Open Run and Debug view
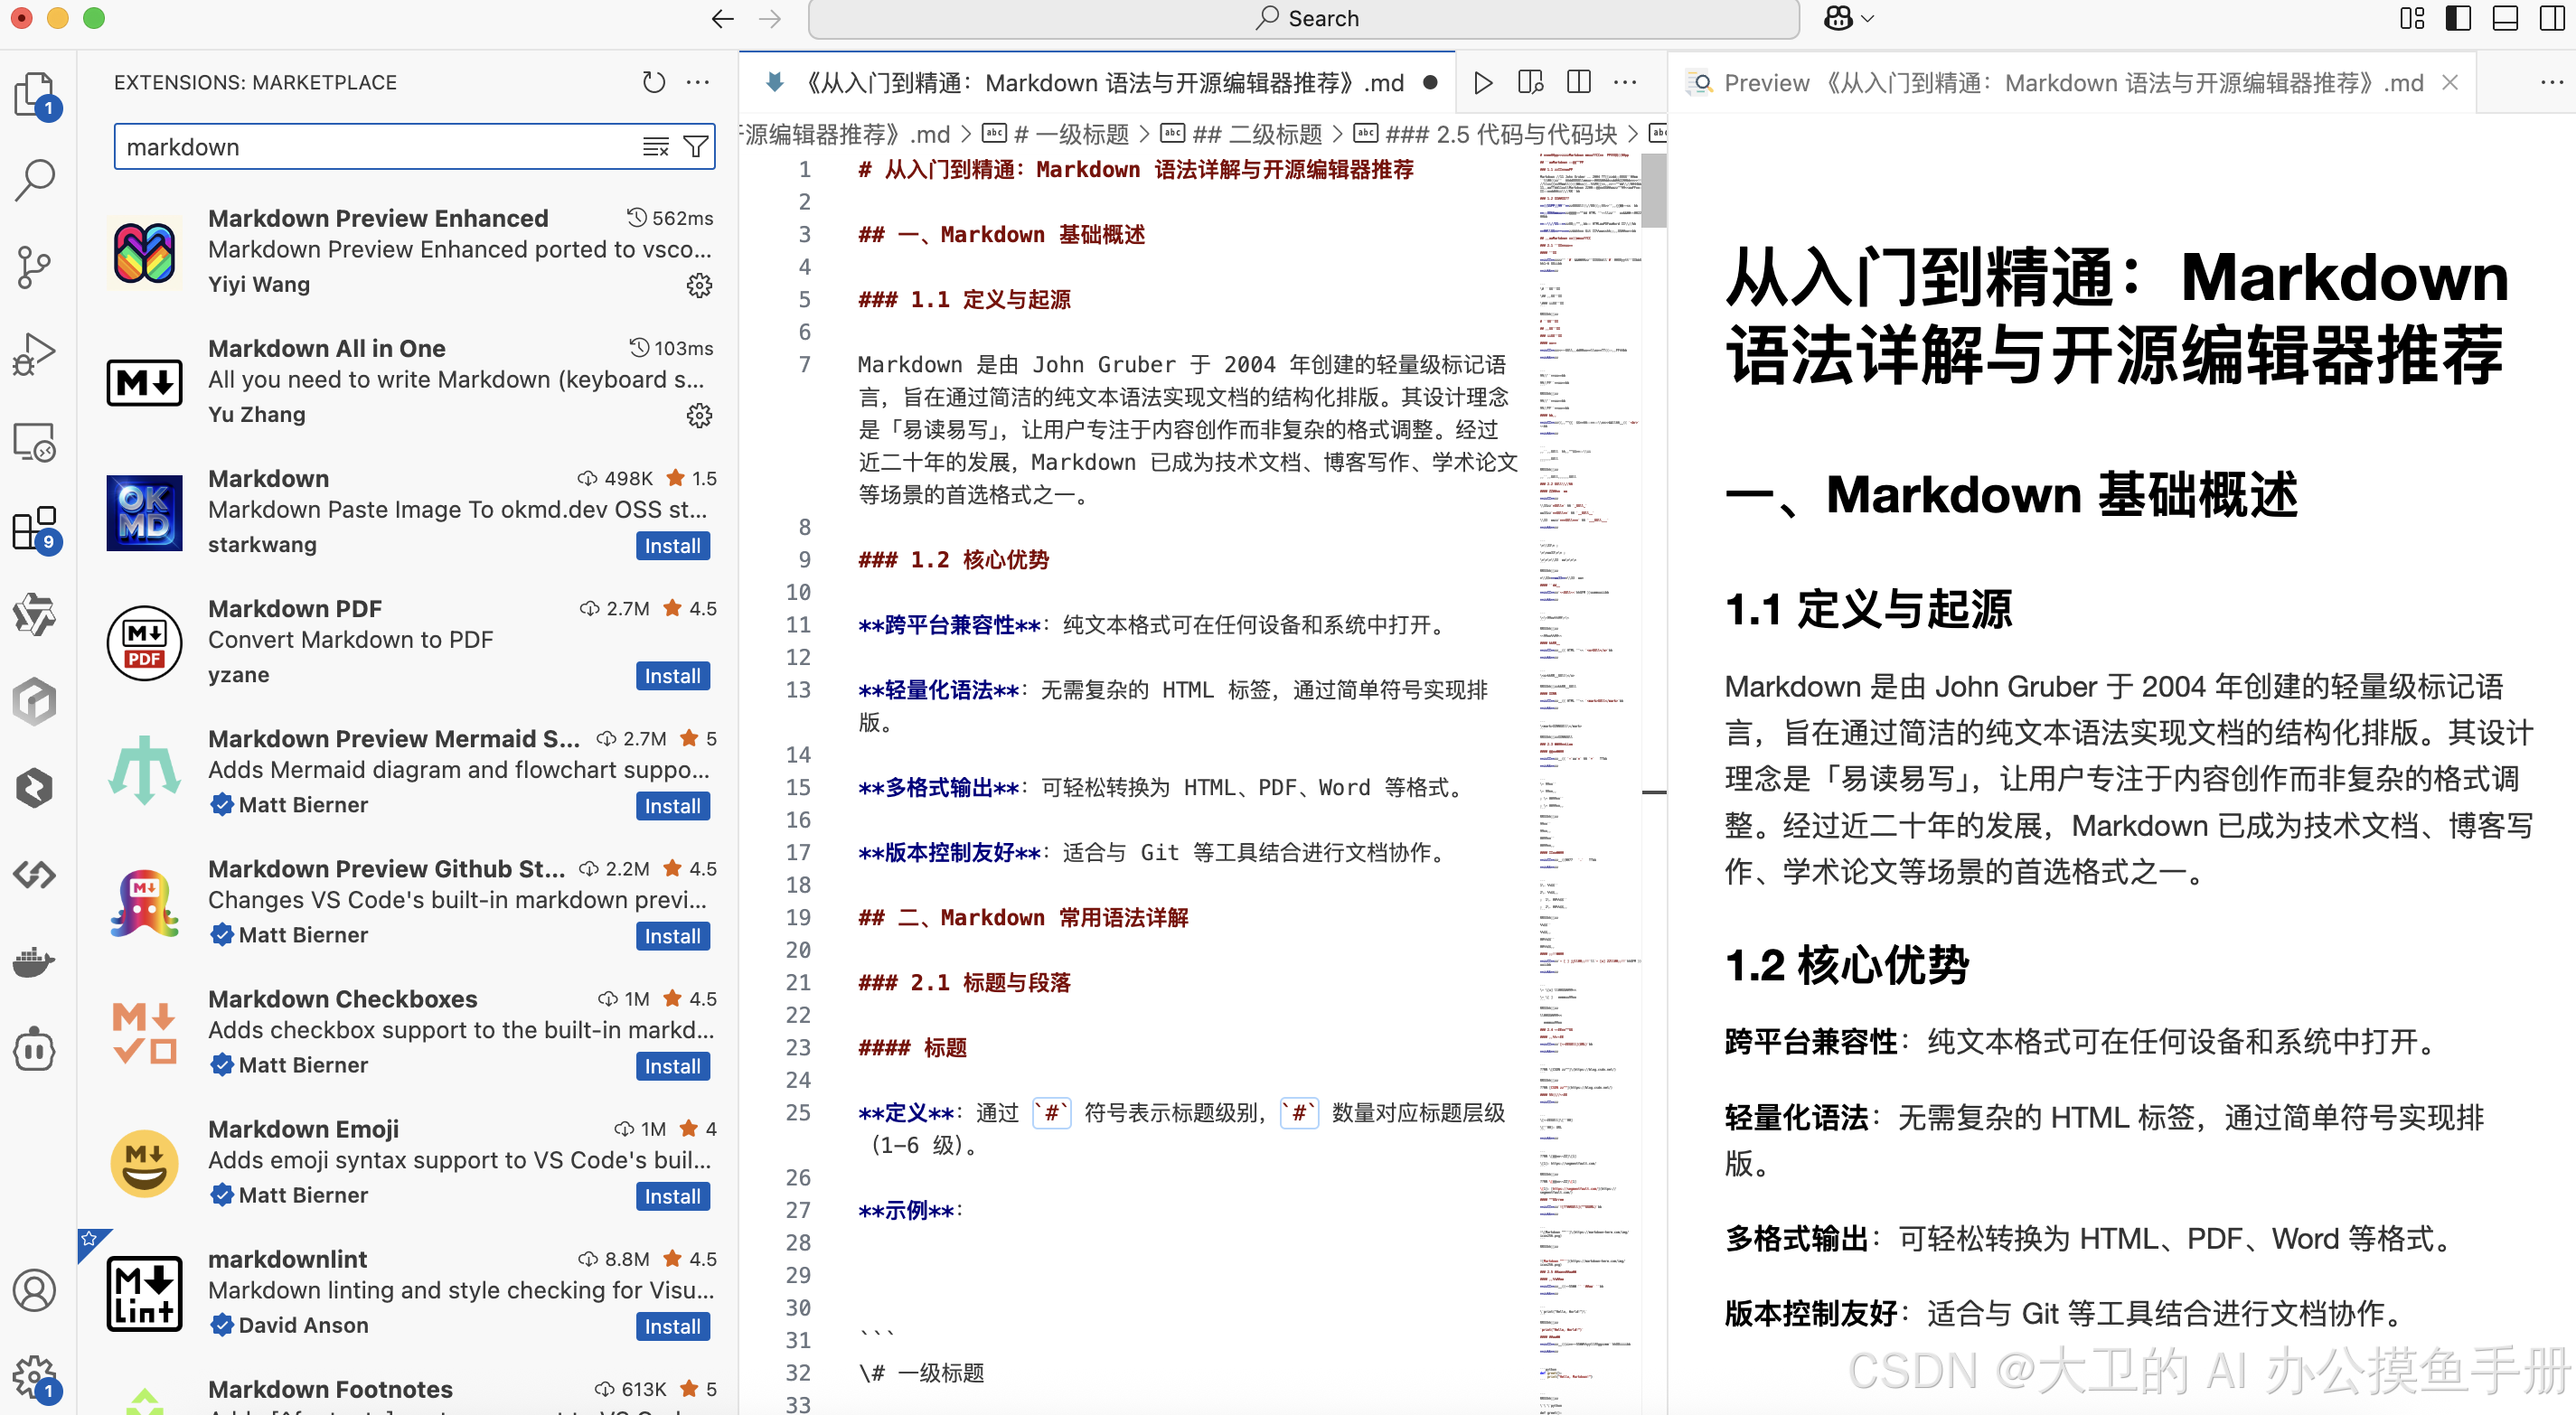 tap(35, 354)
